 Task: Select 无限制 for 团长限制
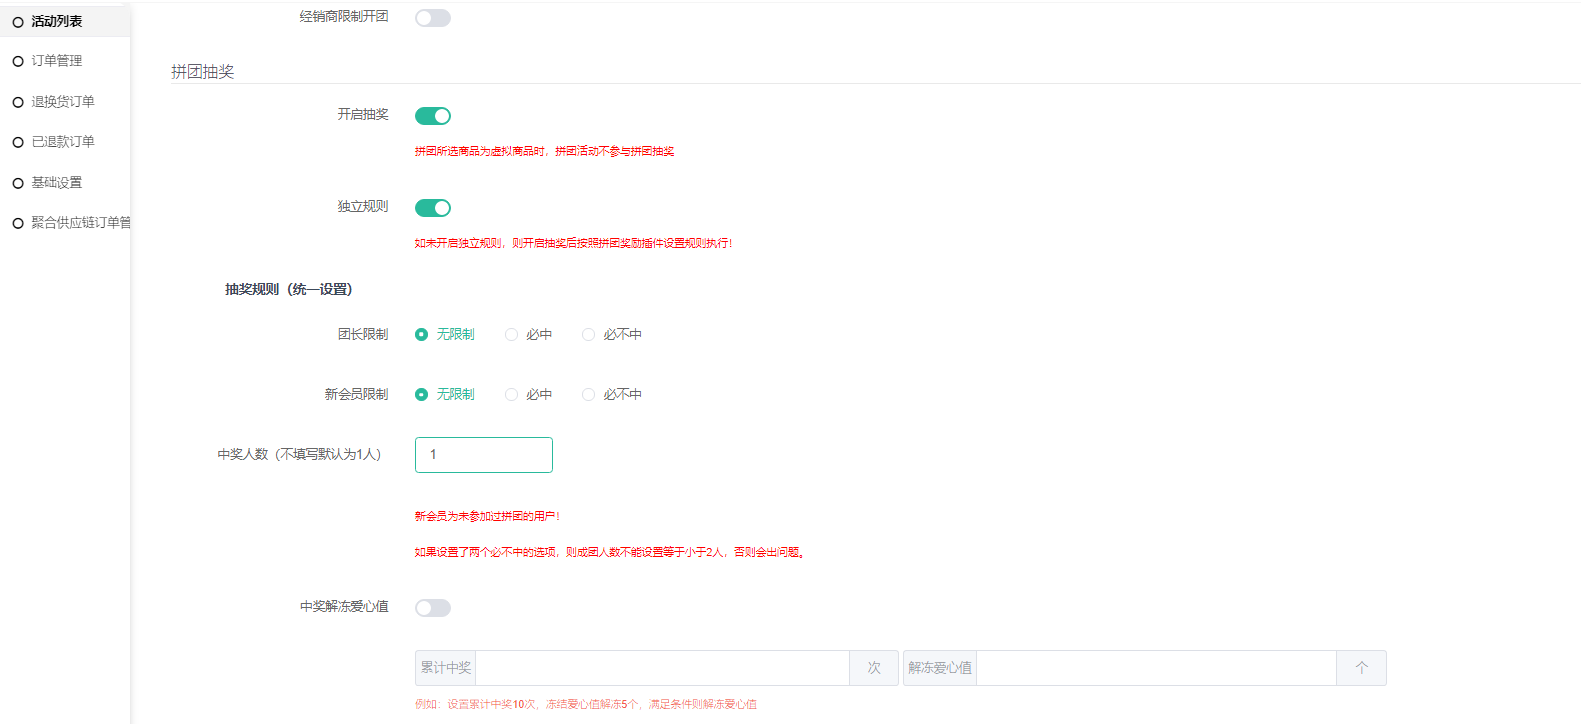[422, 335]
